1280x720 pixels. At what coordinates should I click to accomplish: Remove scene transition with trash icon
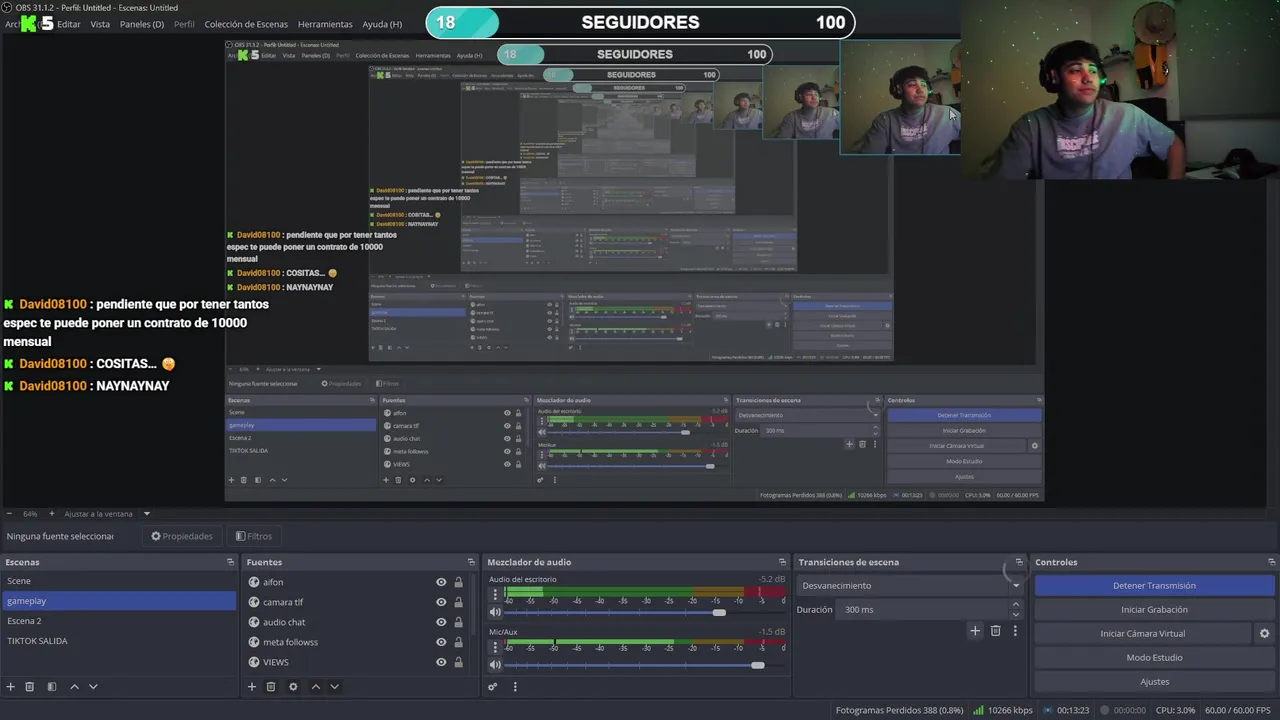(x=995, y=631)
